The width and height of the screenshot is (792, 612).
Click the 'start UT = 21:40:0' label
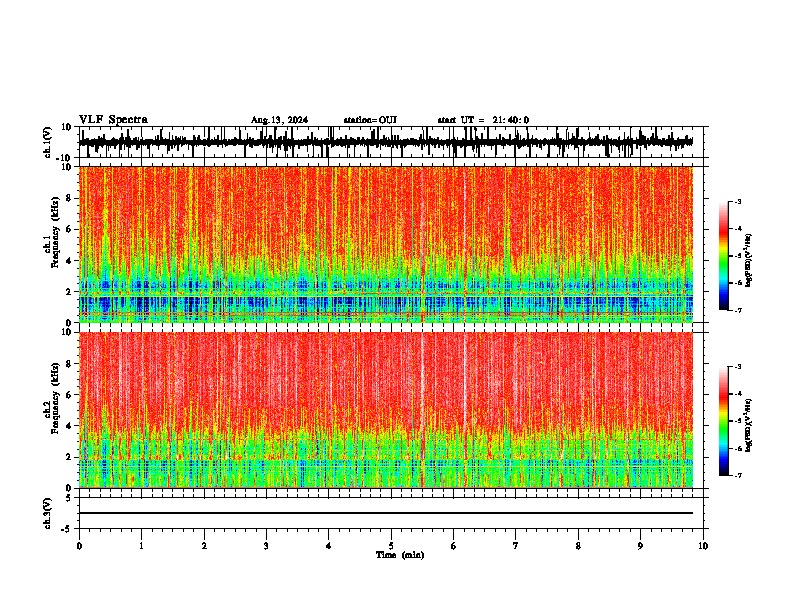483,120
